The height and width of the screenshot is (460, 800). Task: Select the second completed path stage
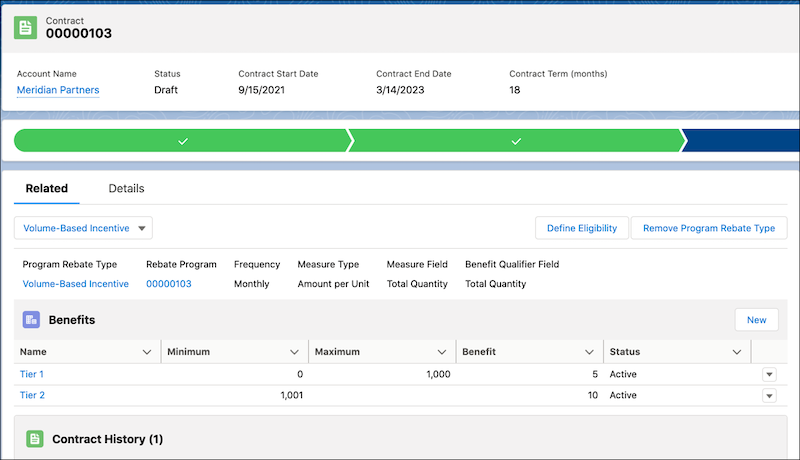516,141
